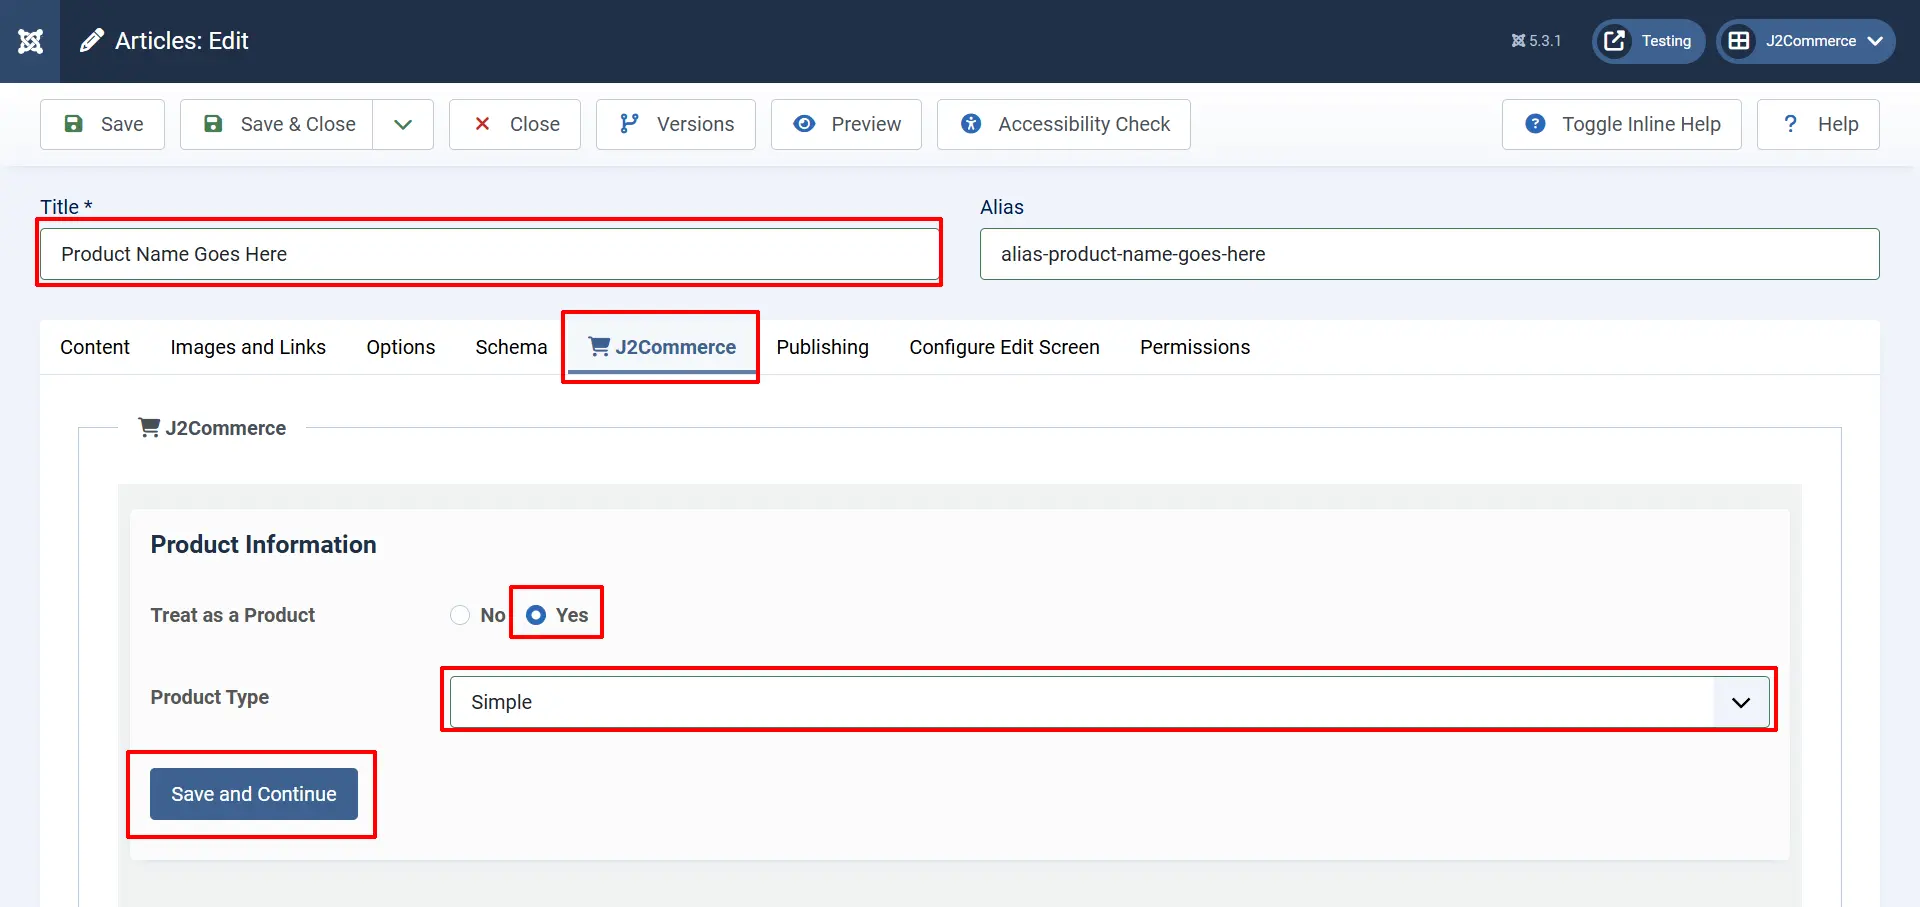Expand the J2Commerce header menu
The width and height of the screenshot is (1920, 907).
pos(1806,41)
